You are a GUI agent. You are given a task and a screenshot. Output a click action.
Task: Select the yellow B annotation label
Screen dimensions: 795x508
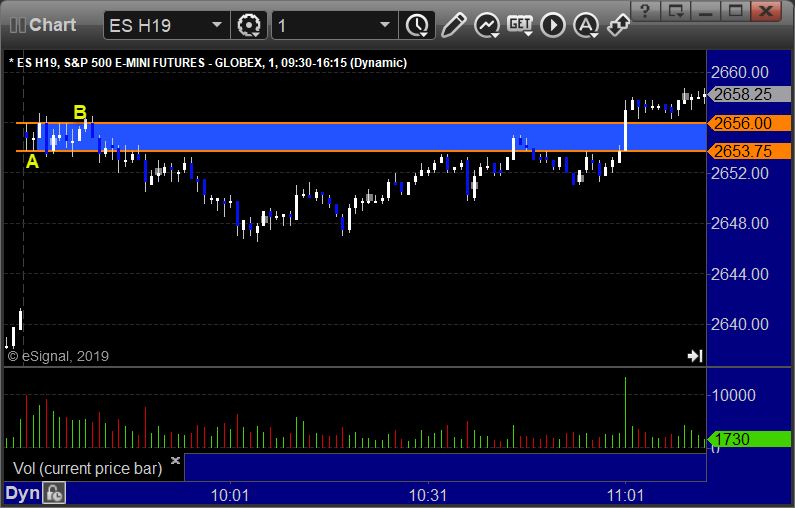tap(80, 112)
